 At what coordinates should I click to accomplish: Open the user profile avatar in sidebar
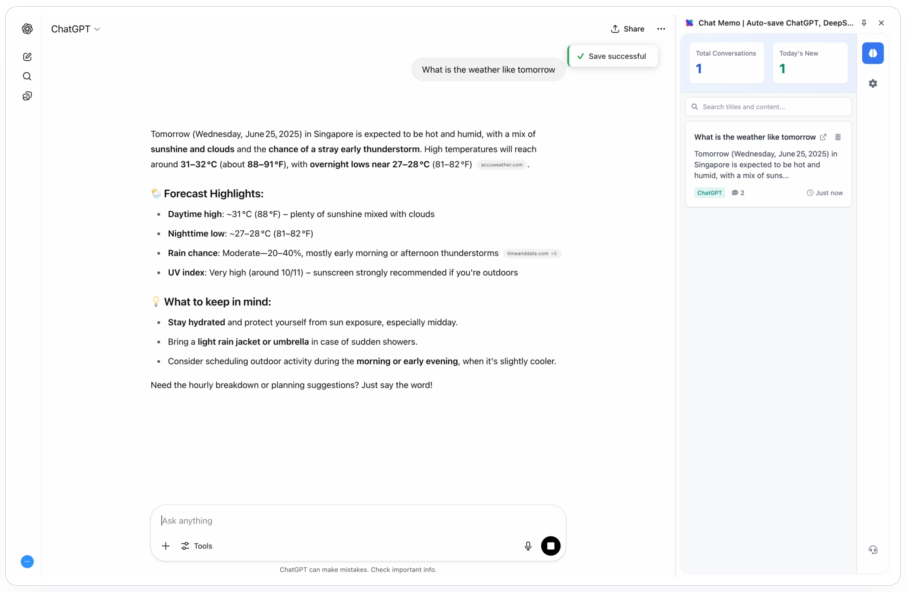pyautogui.click(x=27, y=561)
